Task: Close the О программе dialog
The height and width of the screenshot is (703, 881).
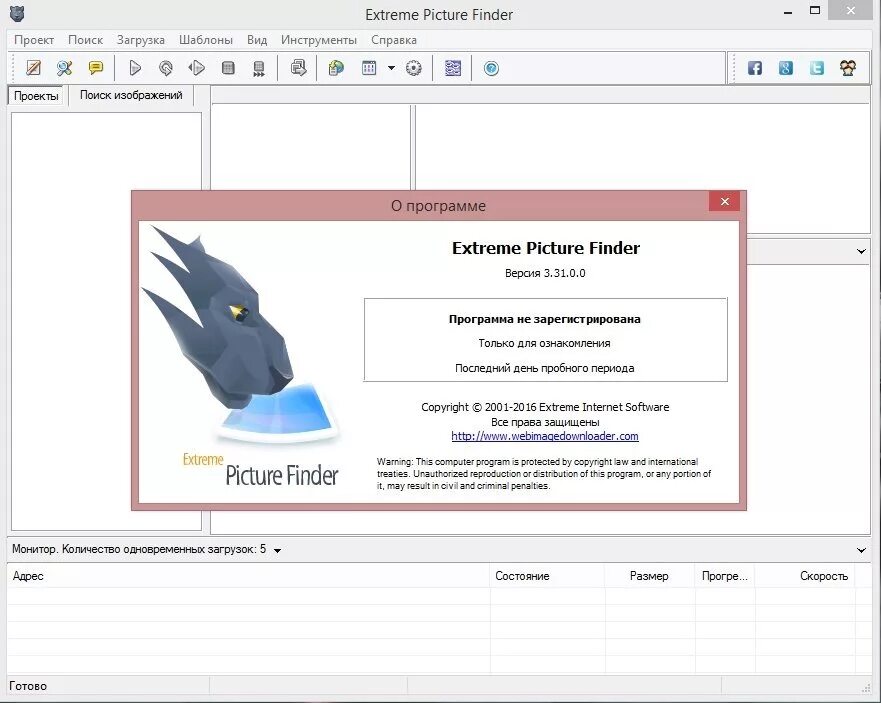Action: (x=724, y=201)
